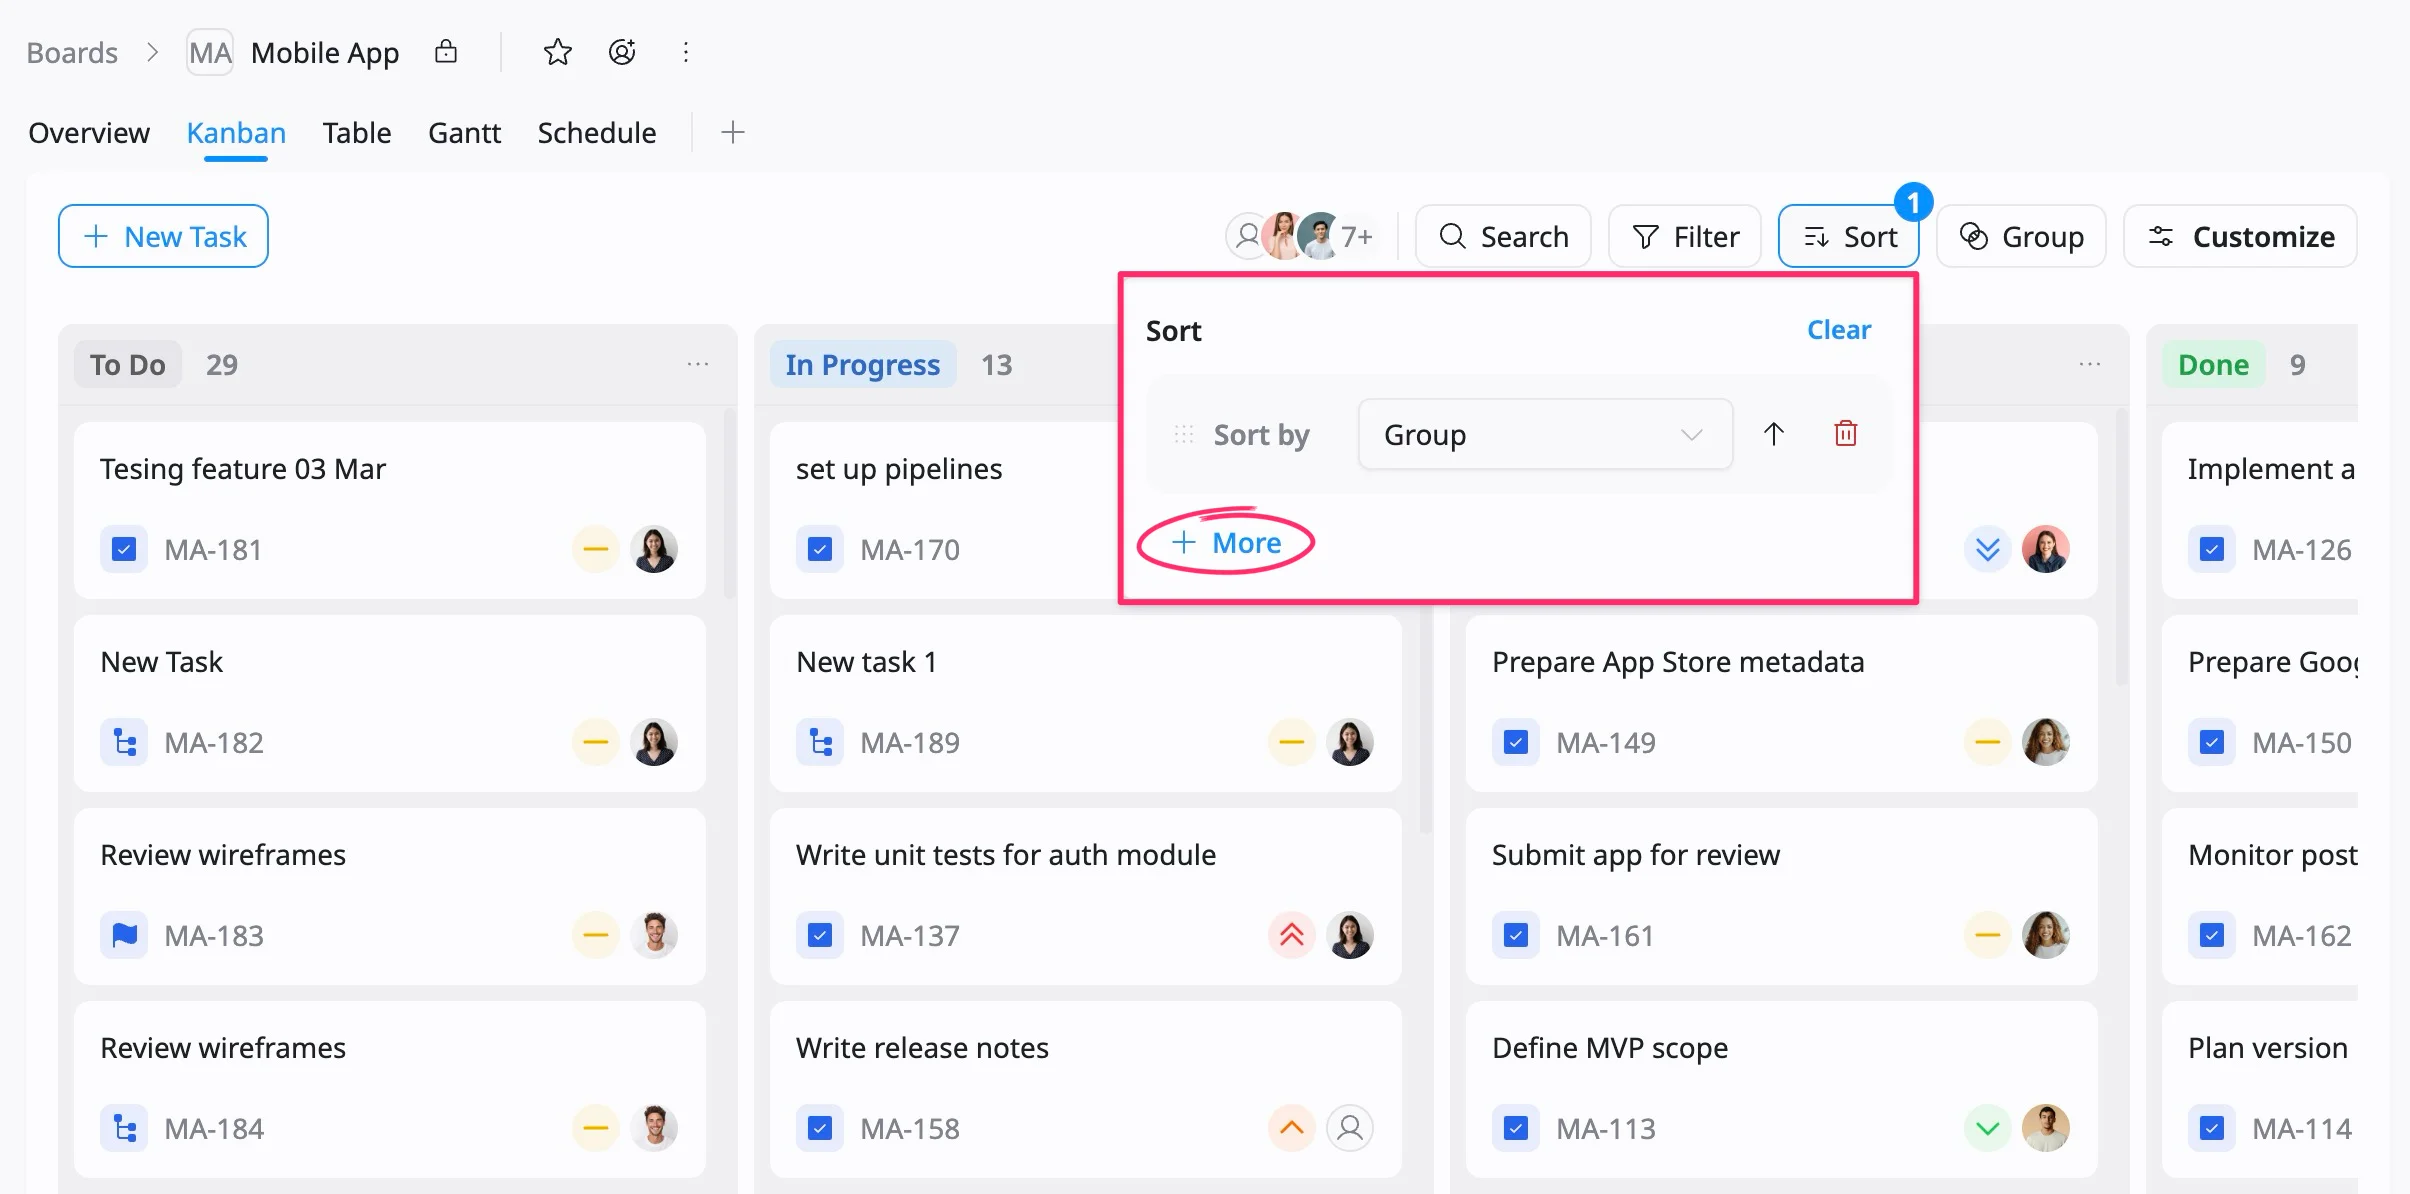
Task: Switch to the Overview tab
Action: pyautogui.click(x=89, y=132)
